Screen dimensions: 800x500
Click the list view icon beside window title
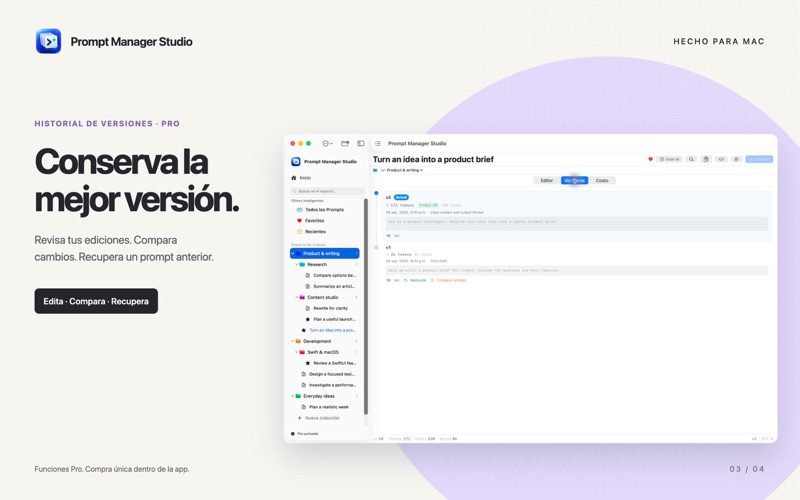[378, 143]
